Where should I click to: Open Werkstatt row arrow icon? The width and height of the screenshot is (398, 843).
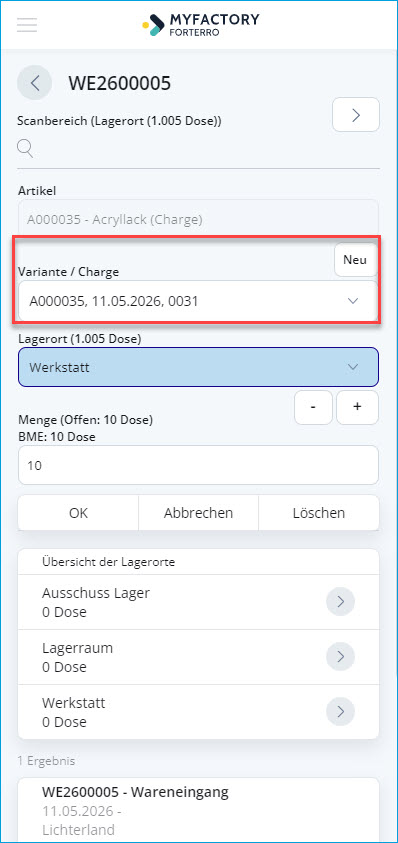pyautogui.click(x=340, y=711)
